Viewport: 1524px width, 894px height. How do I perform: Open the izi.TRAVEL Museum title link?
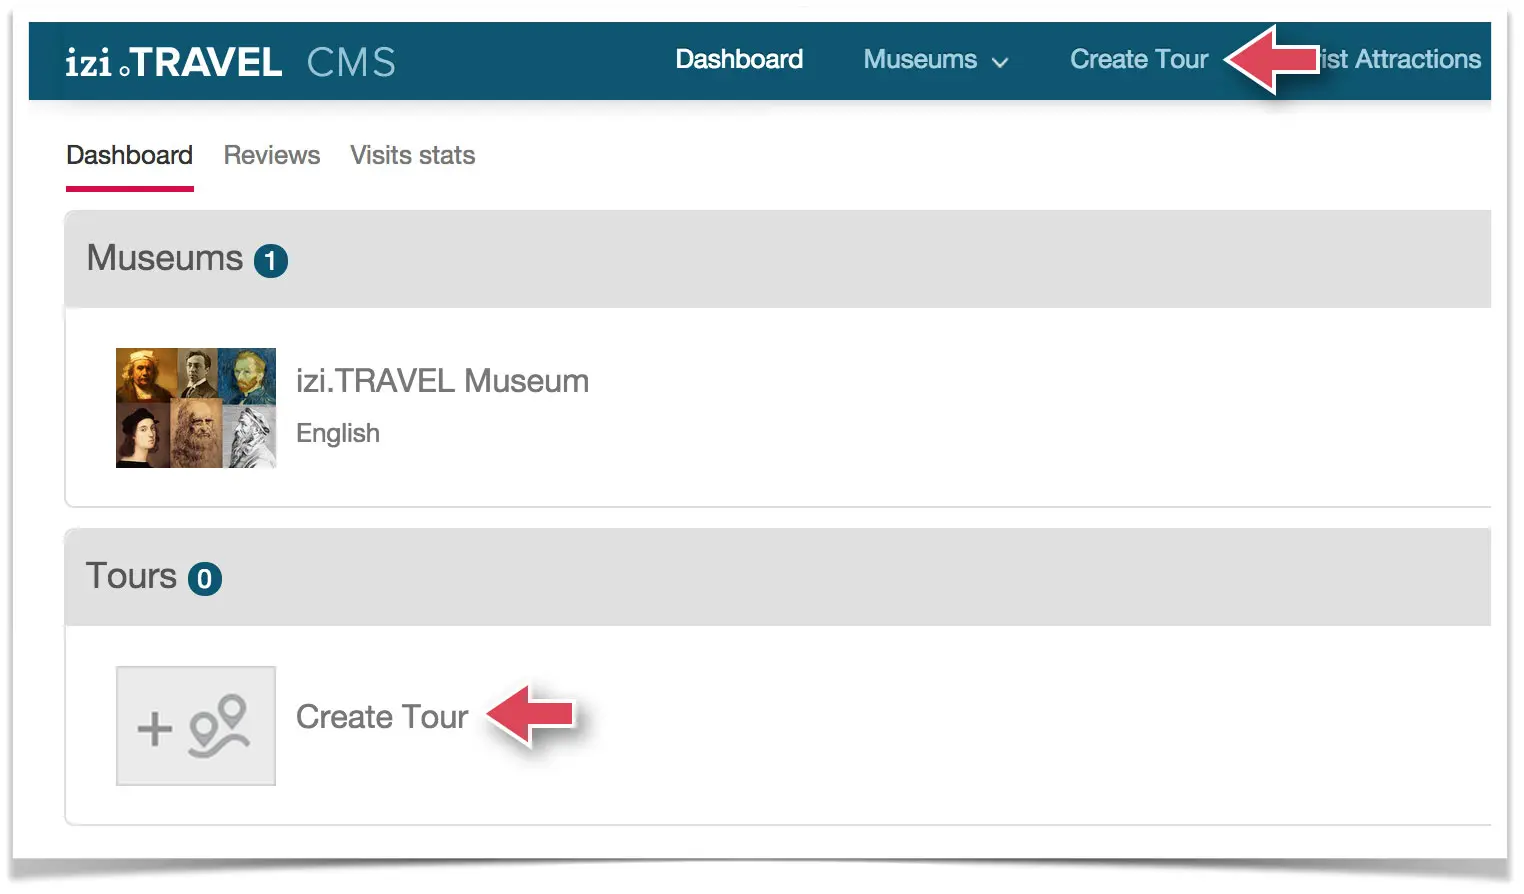click(442, 381)
